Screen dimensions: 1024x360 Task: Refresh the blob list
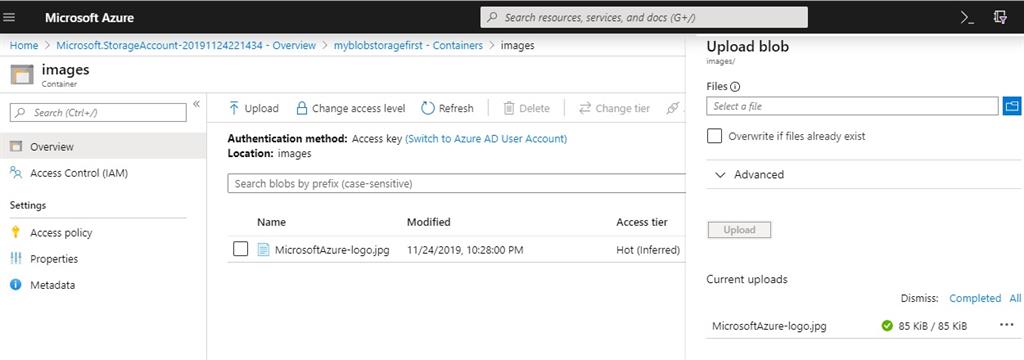(447, 108)
